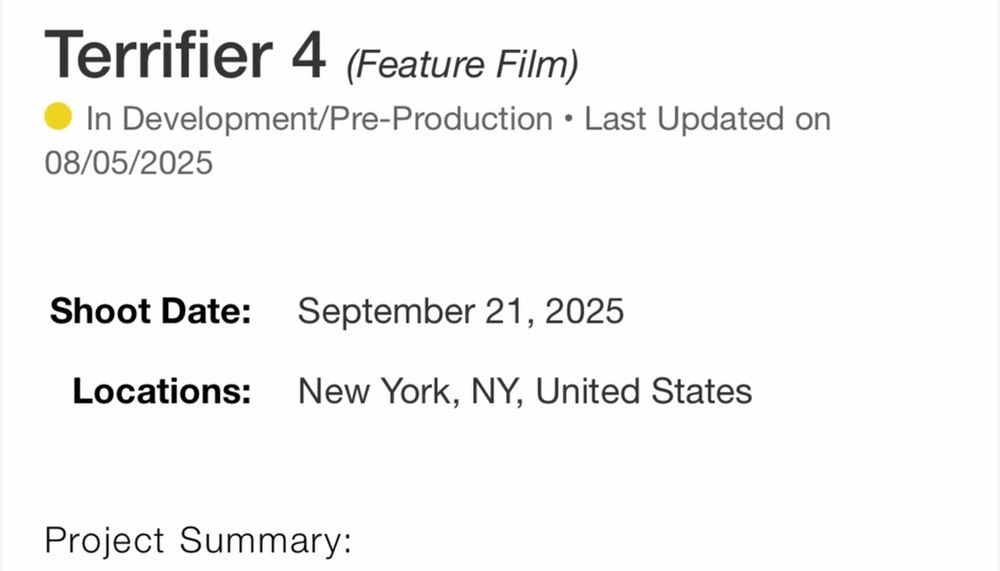Image resolution: width=1000 pixels, height=571 pixels.
Task: Click the Locations: field label
Action: 161,391
